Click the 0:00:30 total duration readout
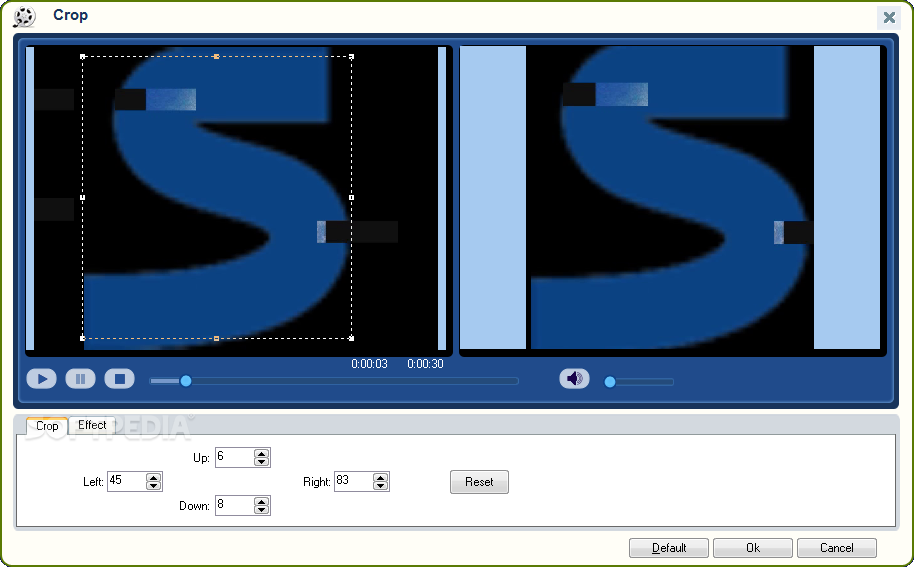The width and height of the screenshot is (914, 567). click(425, 364)
